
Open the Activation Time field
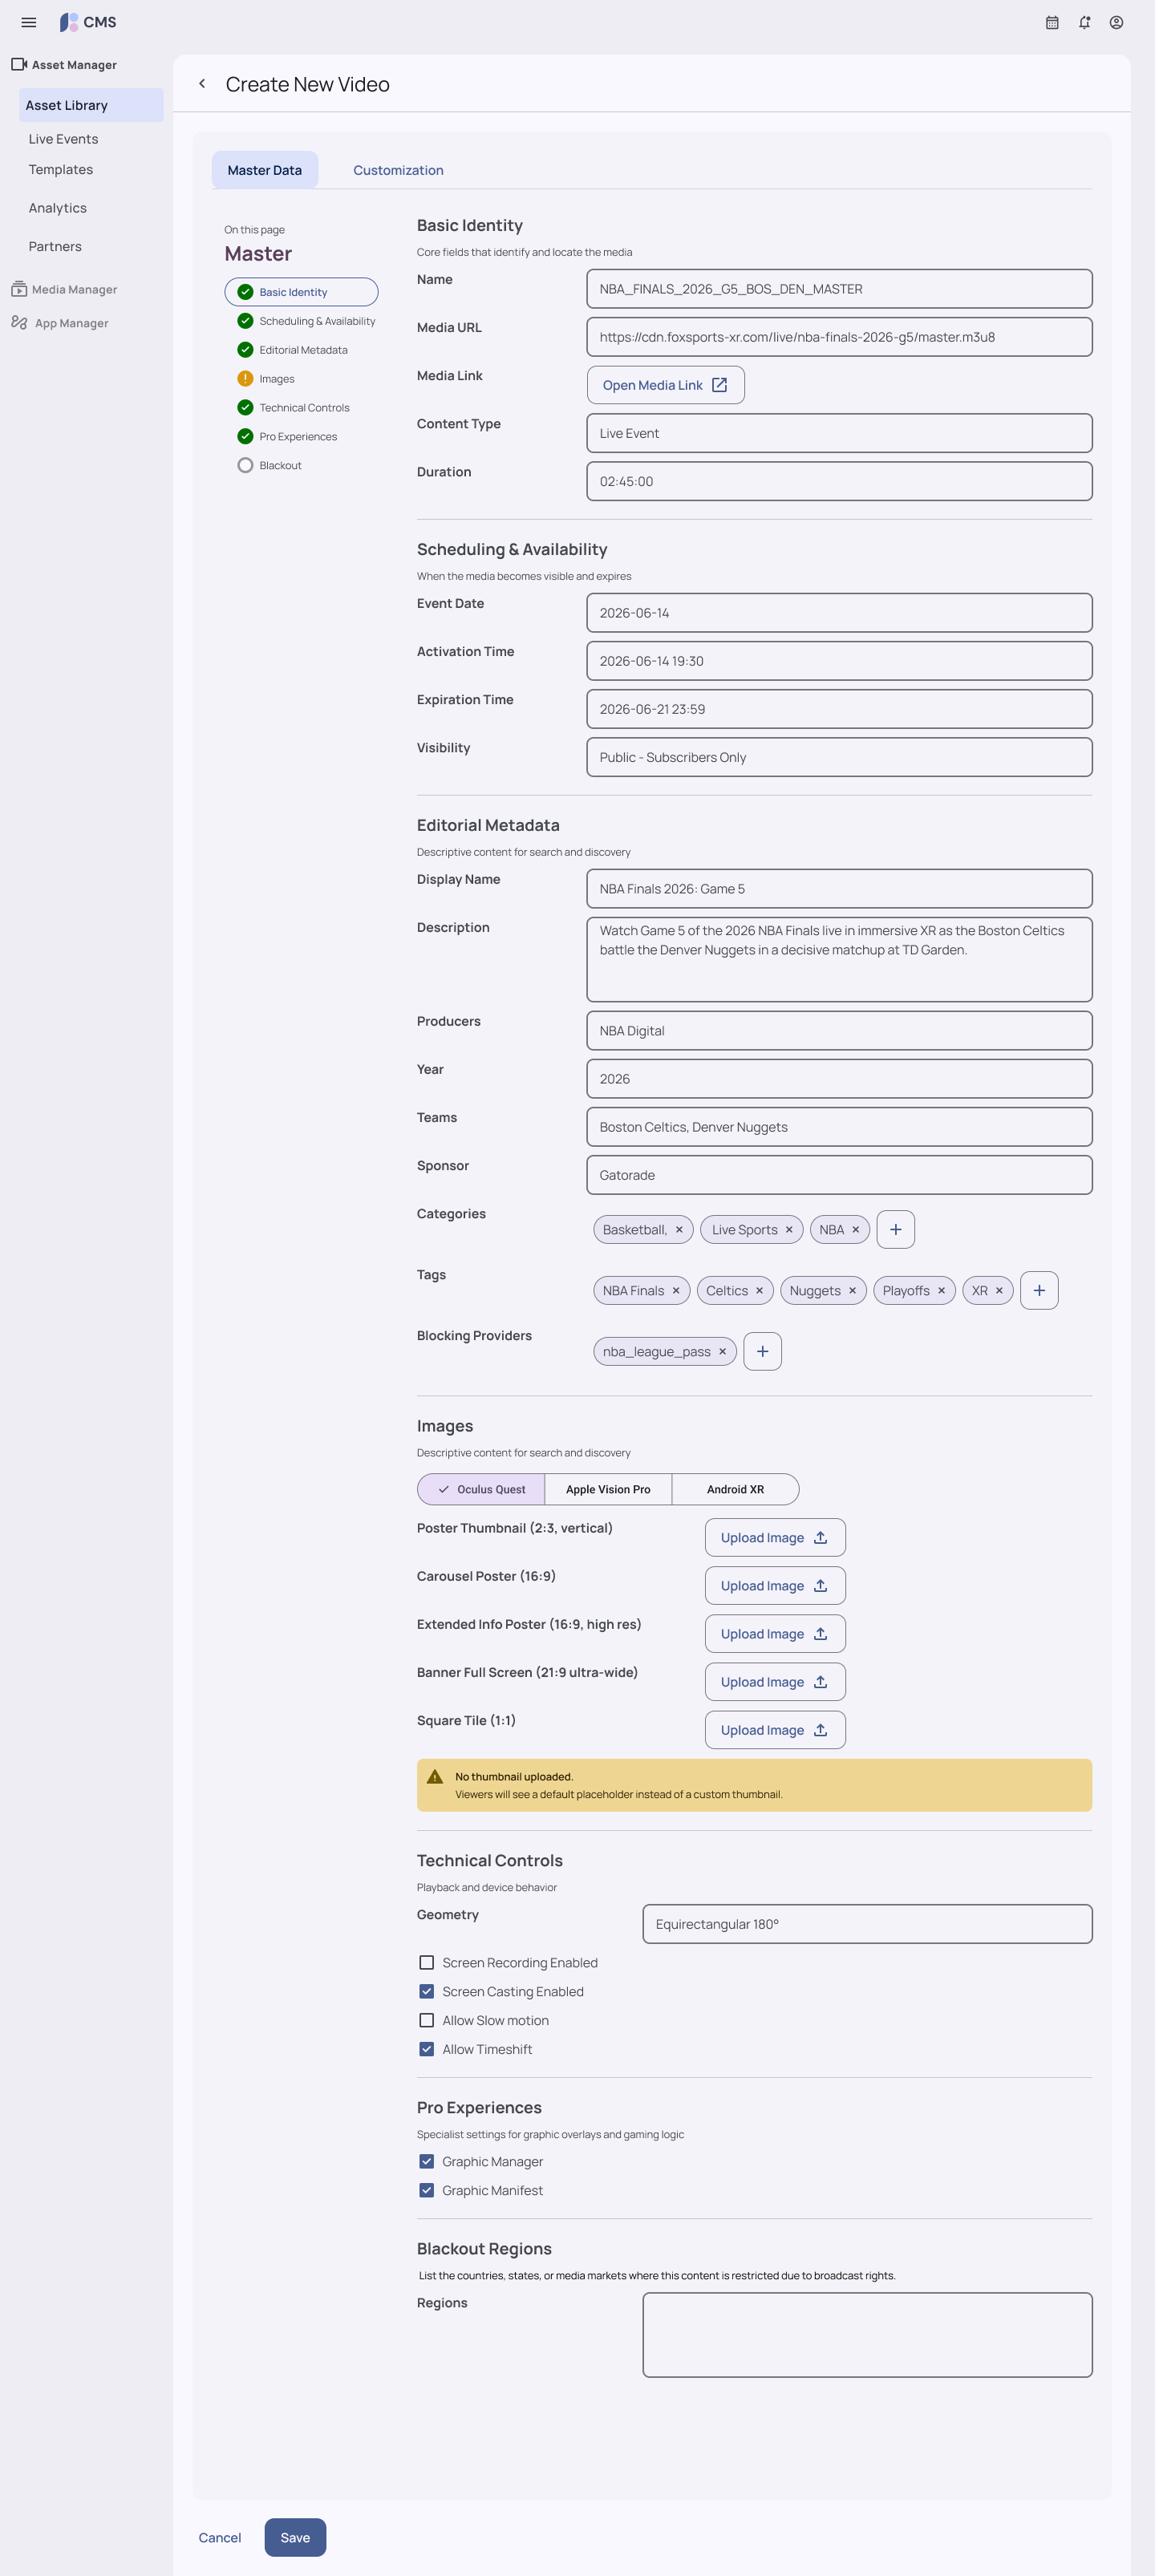839,661
